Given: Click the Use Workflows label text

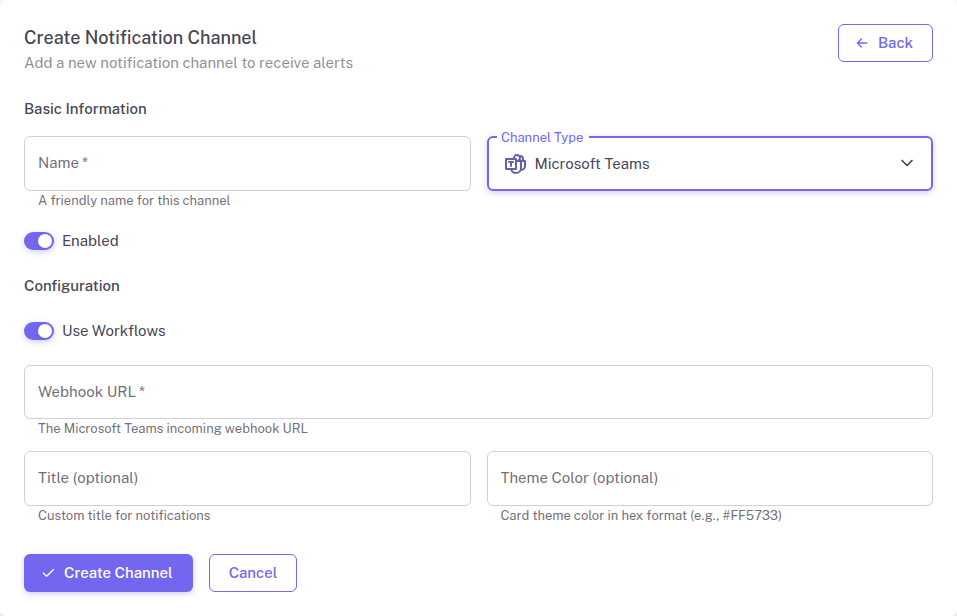Looking at the screenshot, I should [x=113, y=330].
